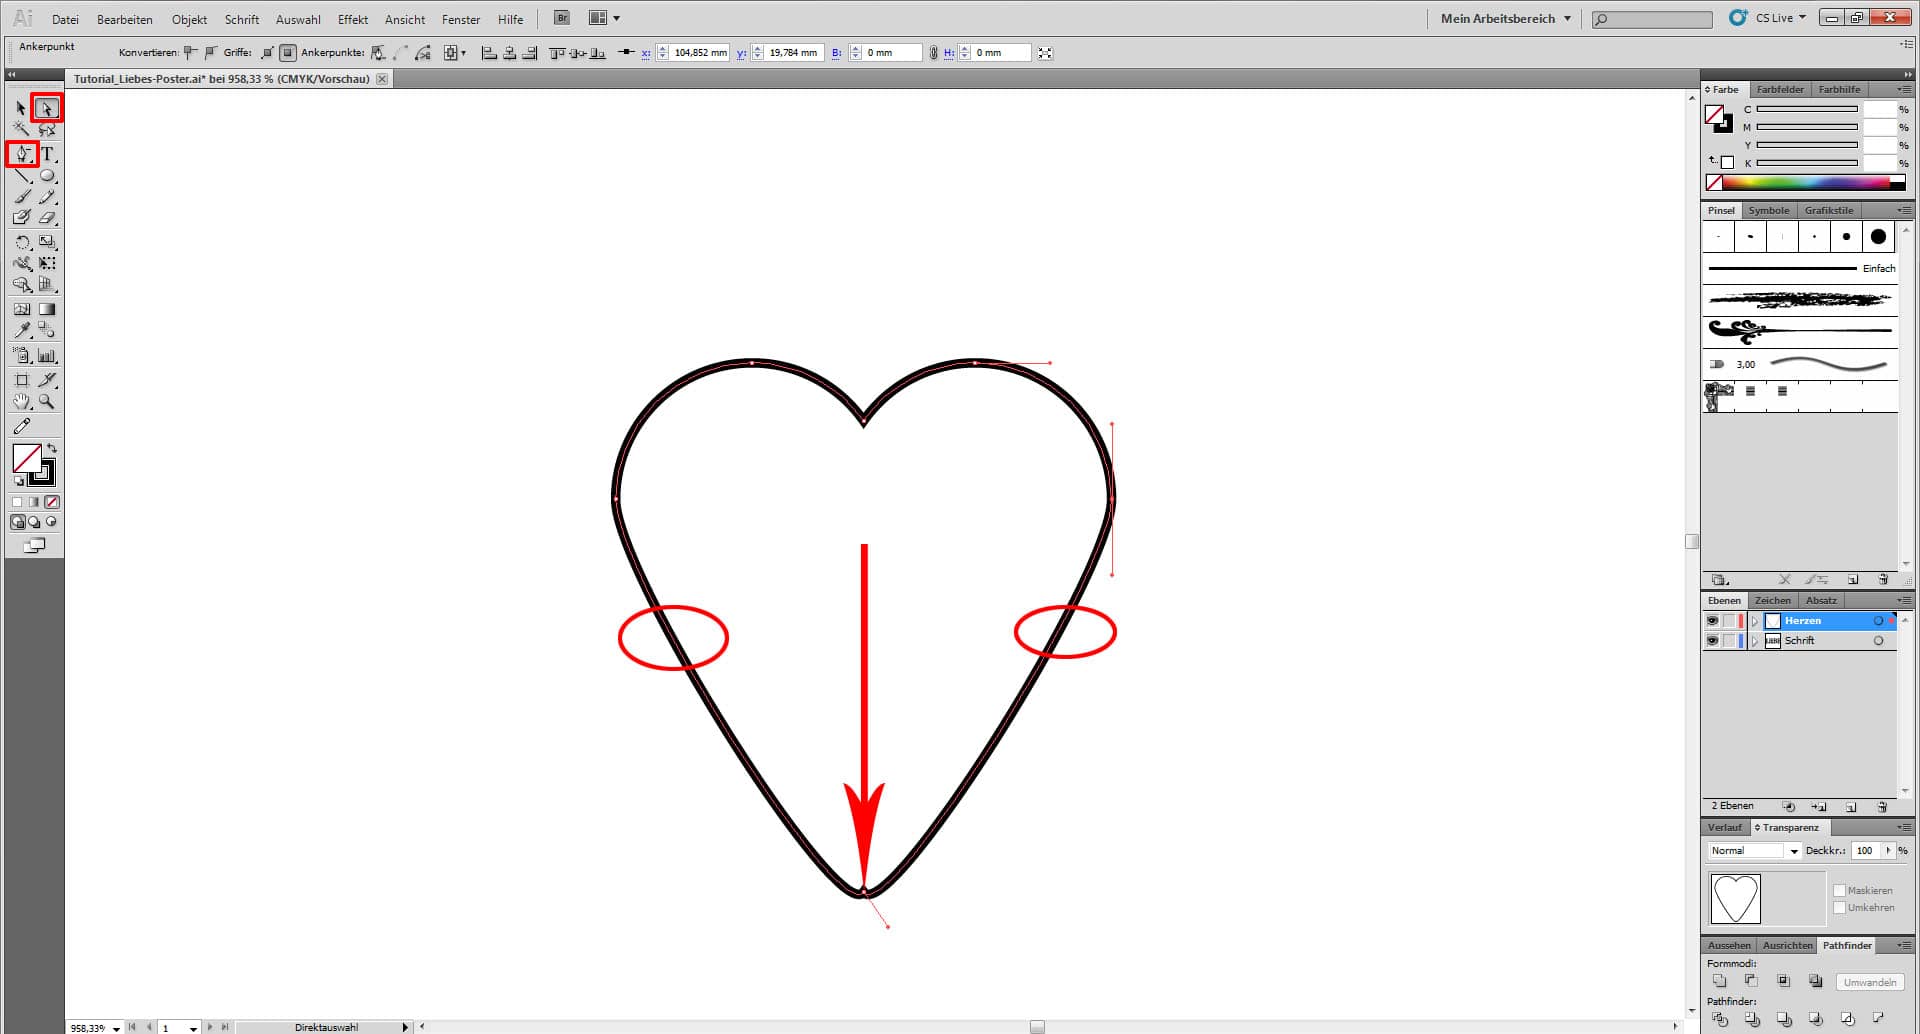
Task: Select the Direct Selection tool
Action: (x=46, y=107)
